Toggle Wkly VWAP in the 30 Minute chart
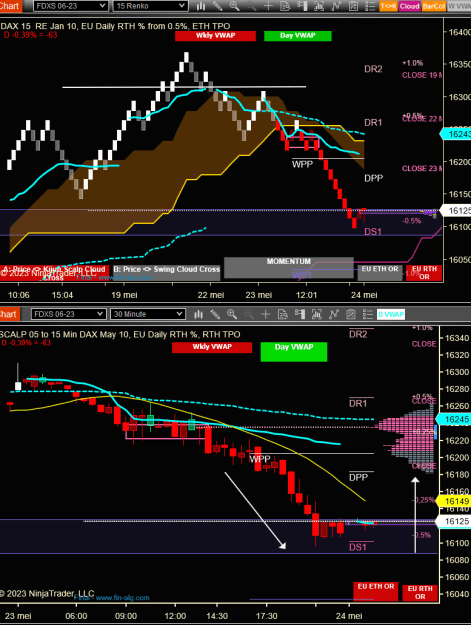The width and height of the screenshot is (471, 625). pos(212,347)
